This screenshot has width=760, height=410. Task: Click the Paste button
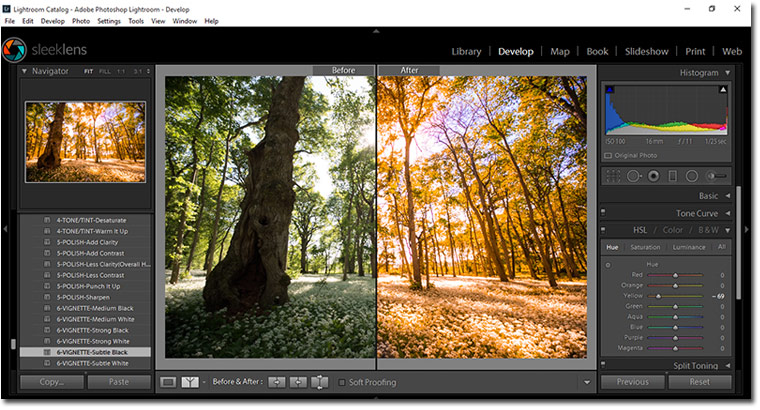coord(119,382)
